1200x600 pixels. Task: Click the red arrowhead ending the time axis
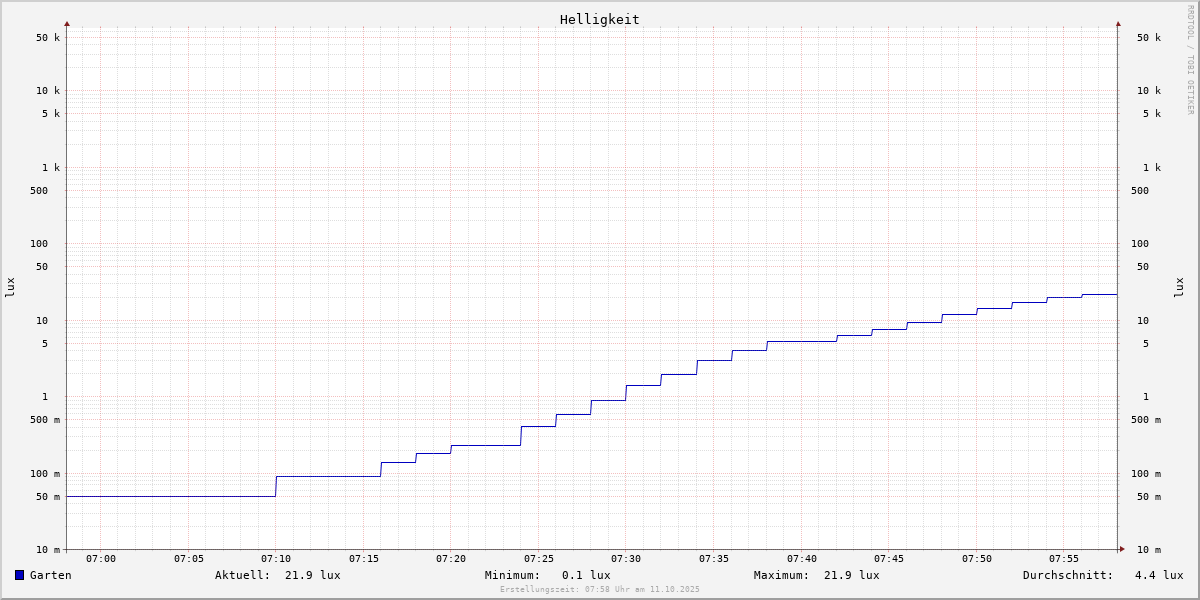pyautogui.click(x=1122, y=549)
